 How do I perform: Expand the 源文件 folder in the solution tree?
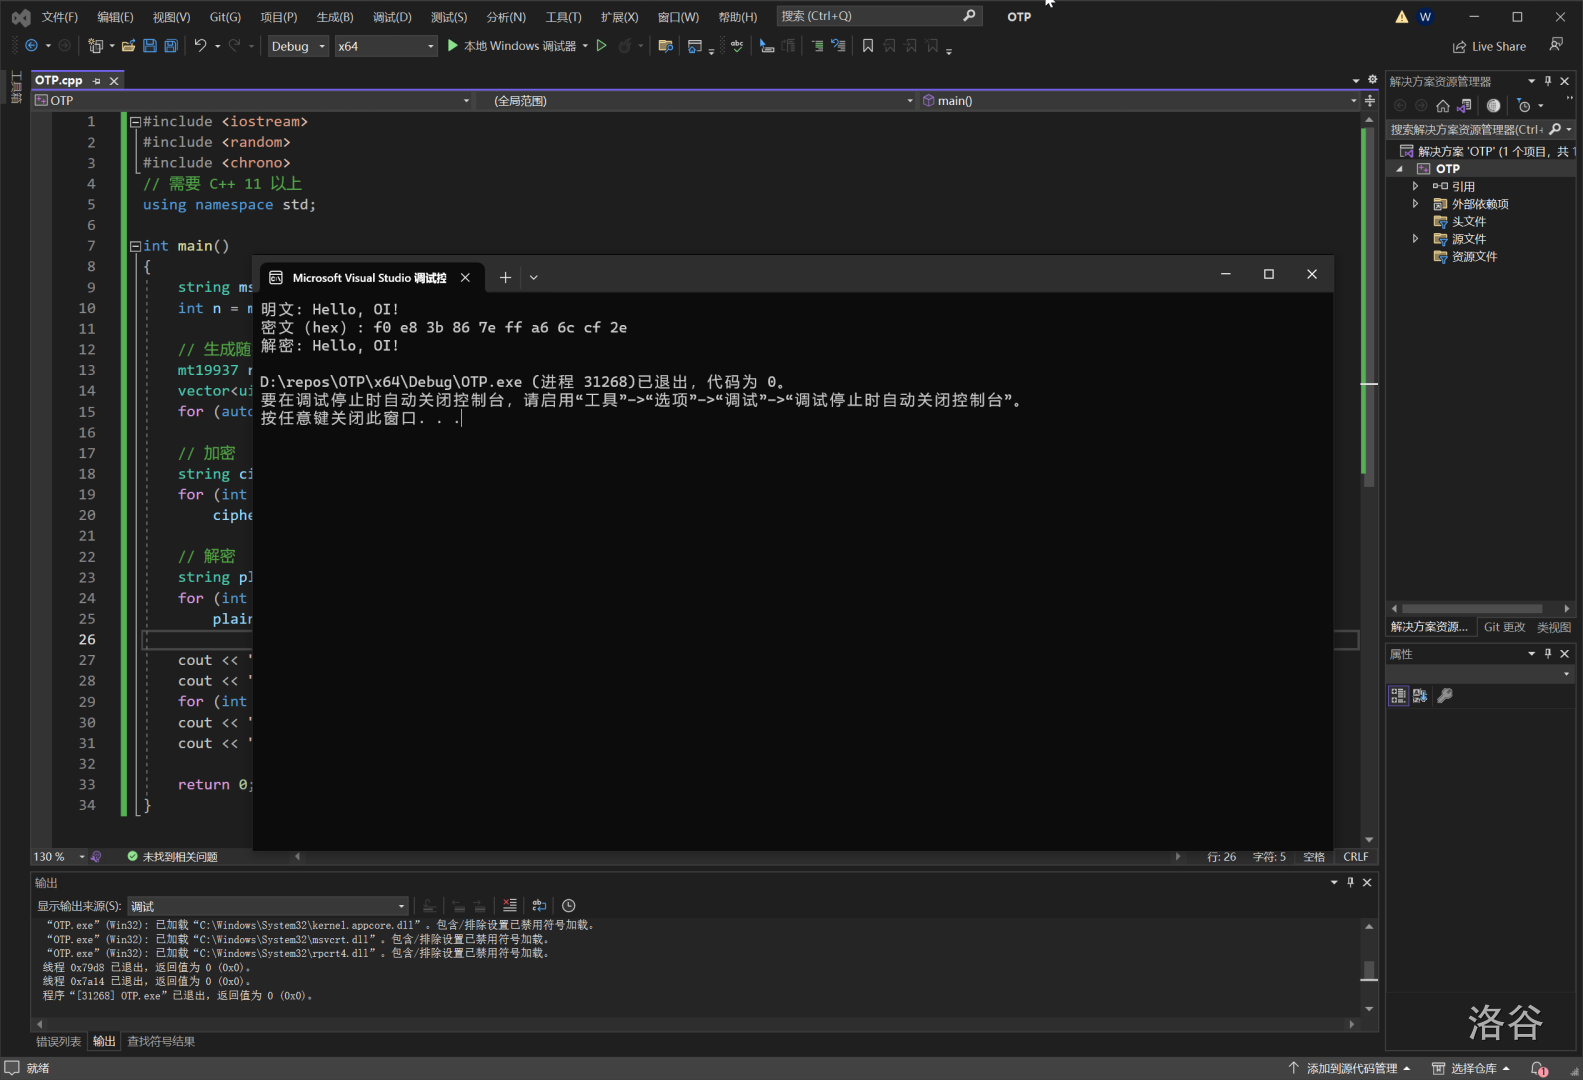pos(1415,239)
